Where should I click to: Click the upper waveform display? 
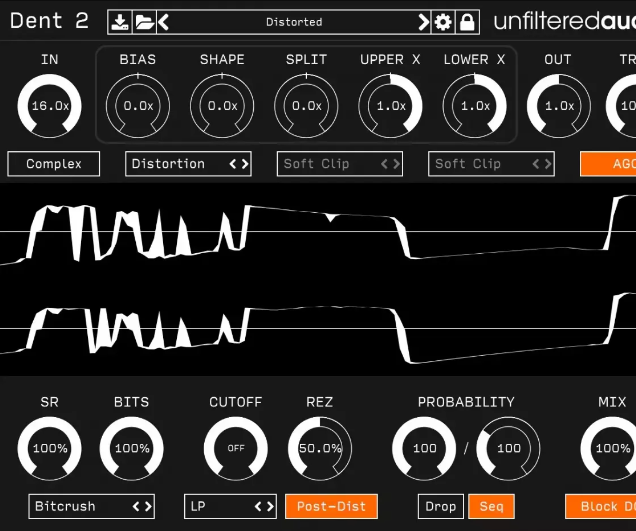[x=318, y=232]
